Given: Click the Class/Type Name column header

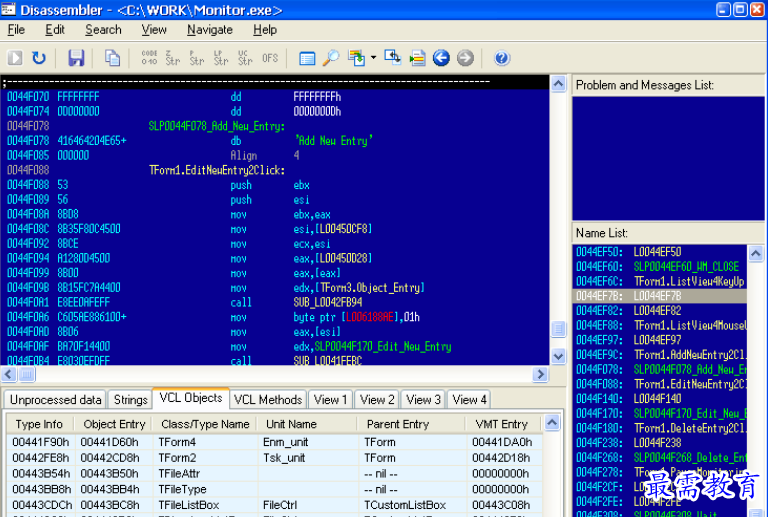Looking at the screenshot, I should [x=205, y=424].
